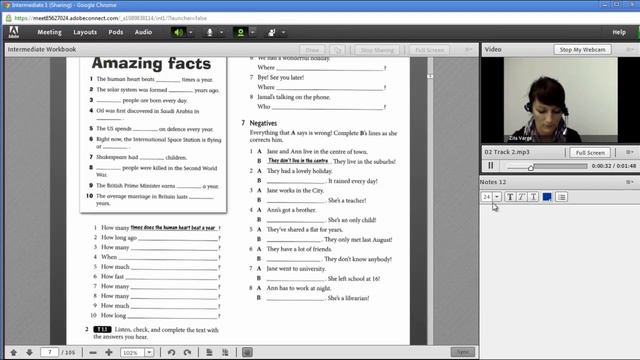
Task: Click the browser address bar URL
Action: [x=110, y=18]
